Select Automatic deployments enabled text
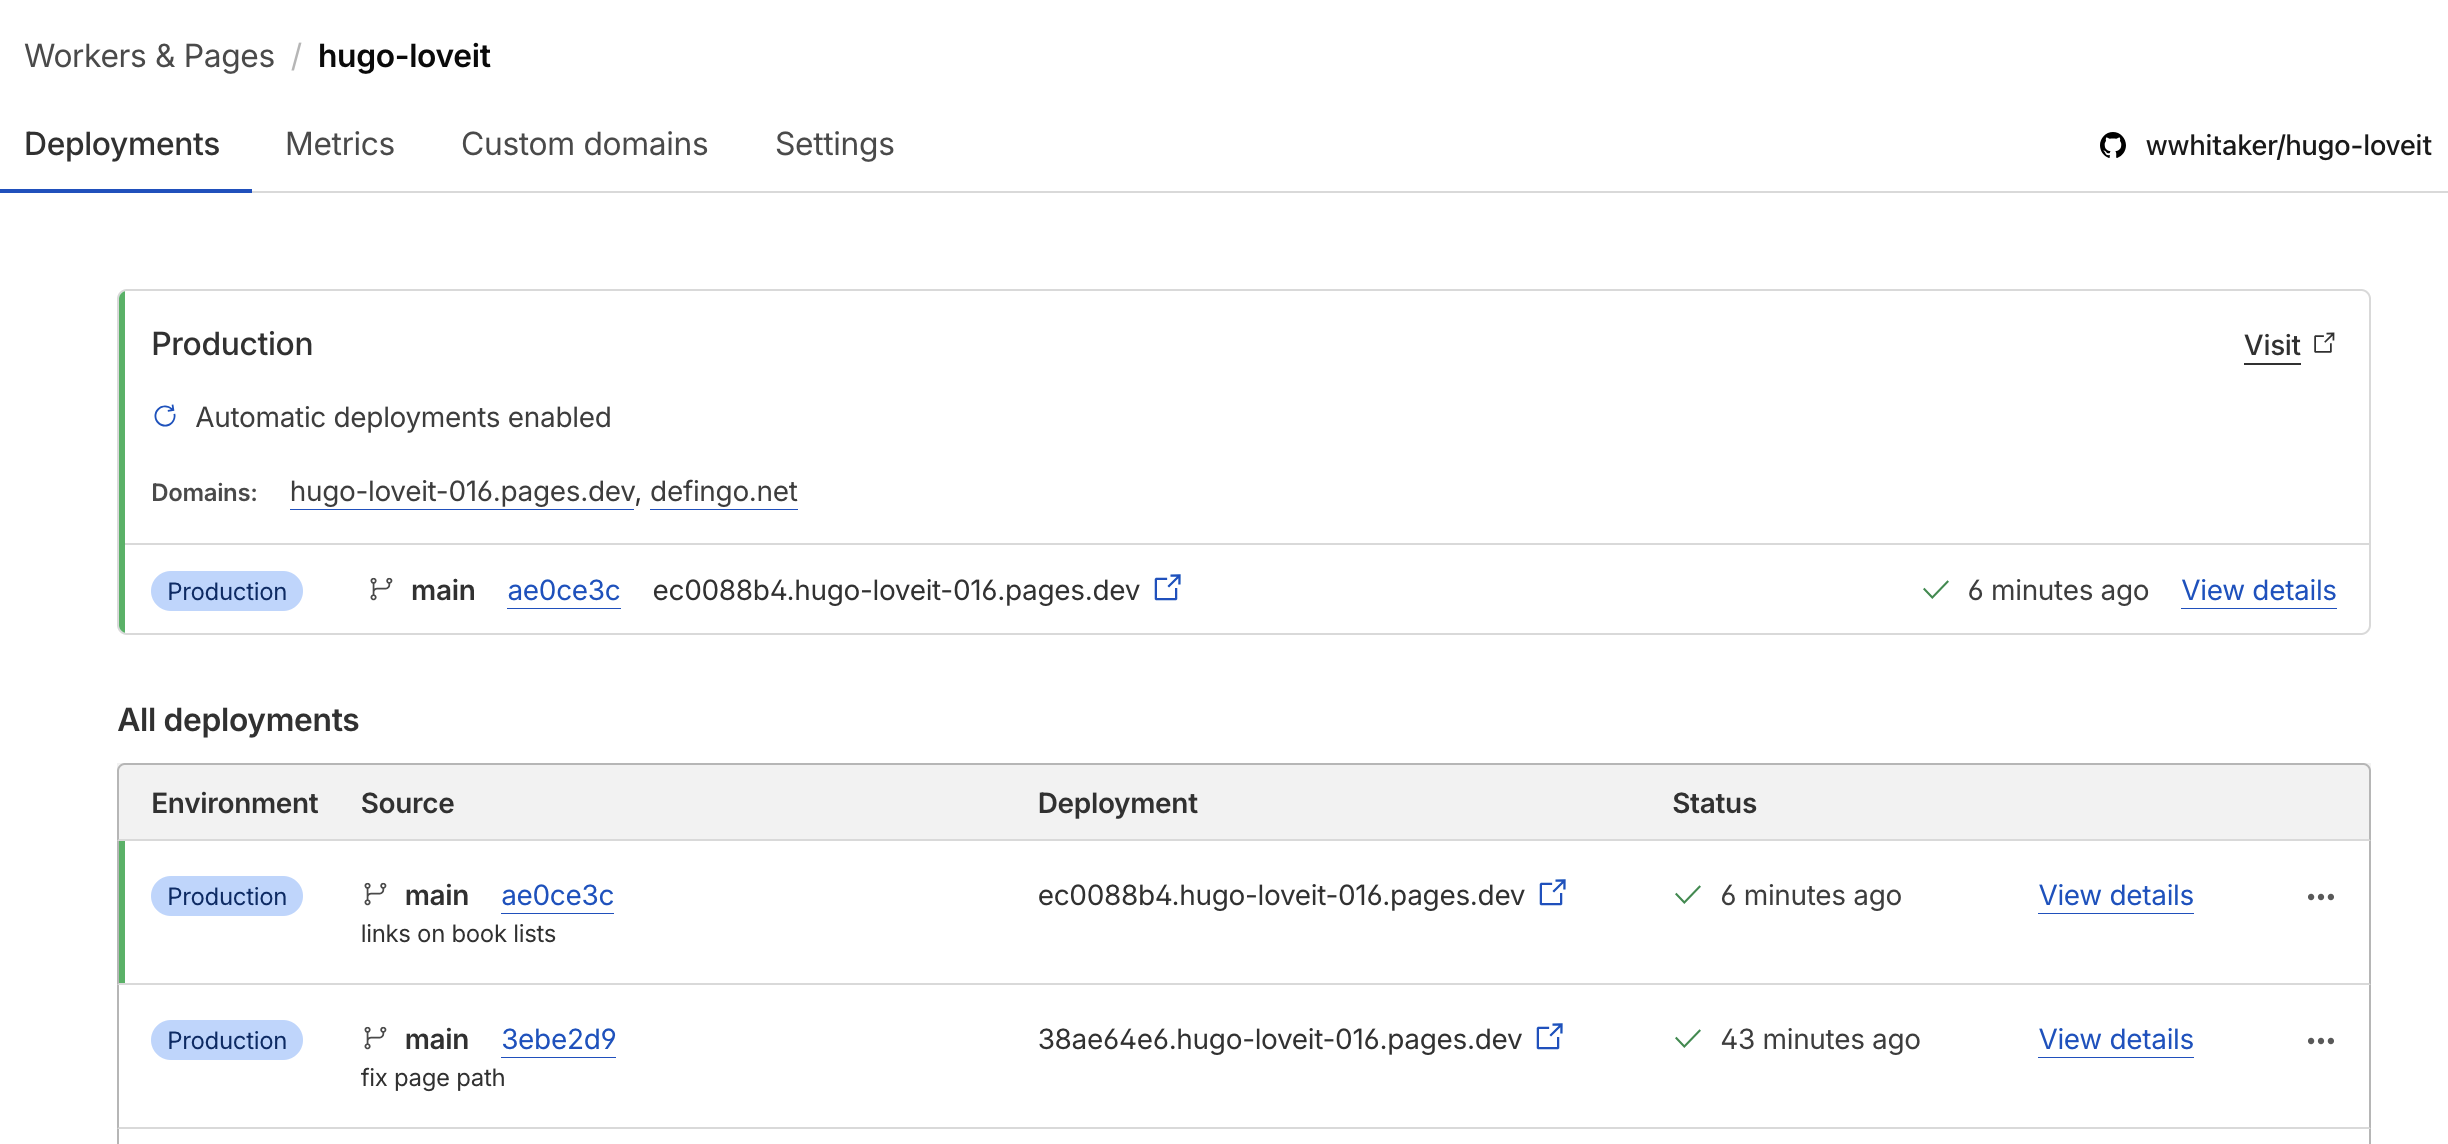The height and width of the screenshot is (1144, 2448). point(403,417)
